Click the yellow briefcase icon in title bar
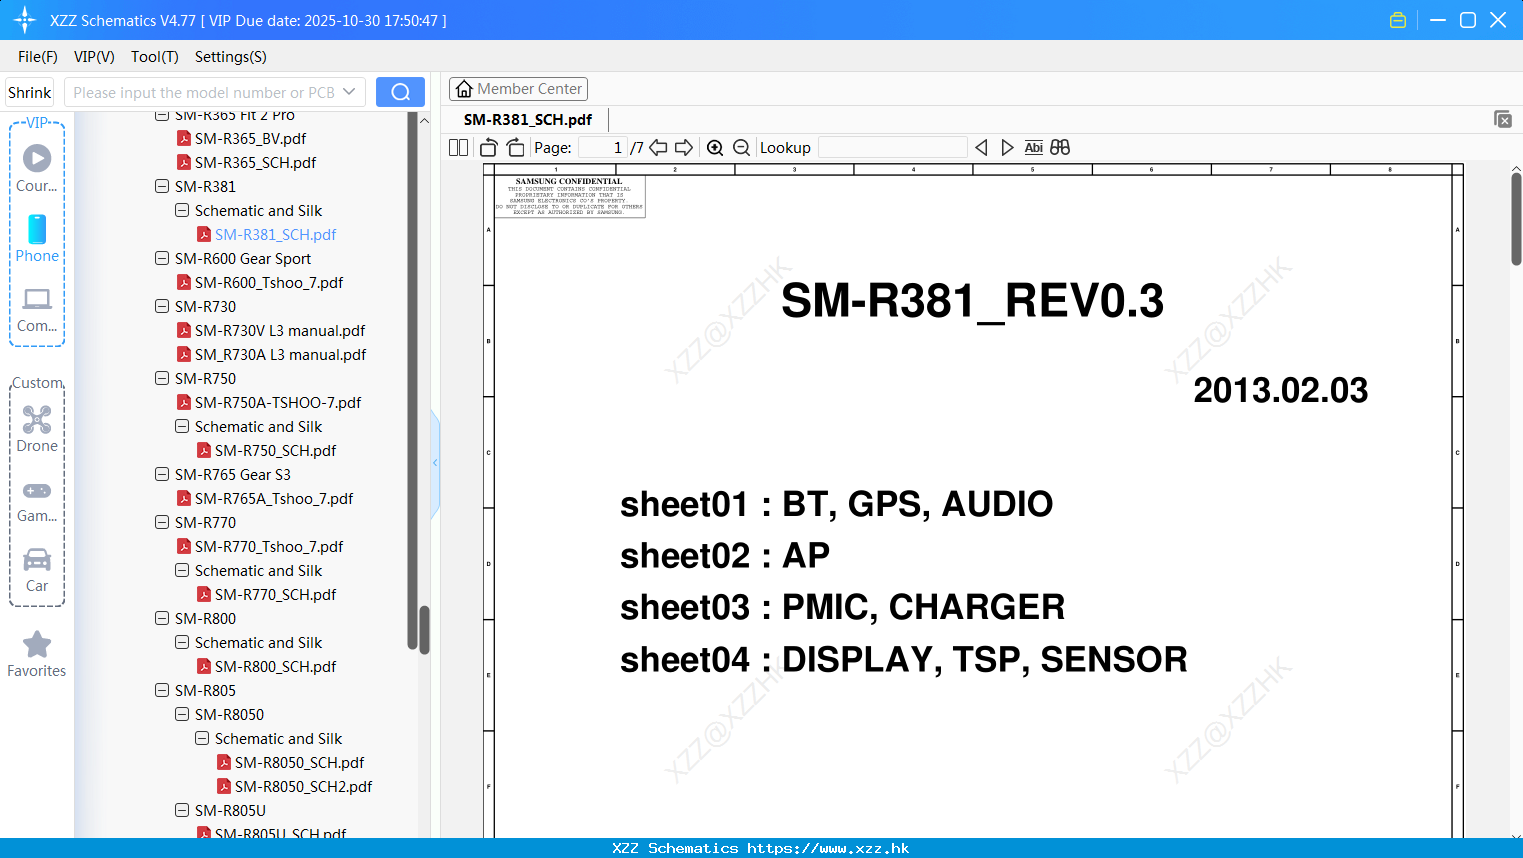Viewport: 1523px width, 858px height. point(1398,20)
